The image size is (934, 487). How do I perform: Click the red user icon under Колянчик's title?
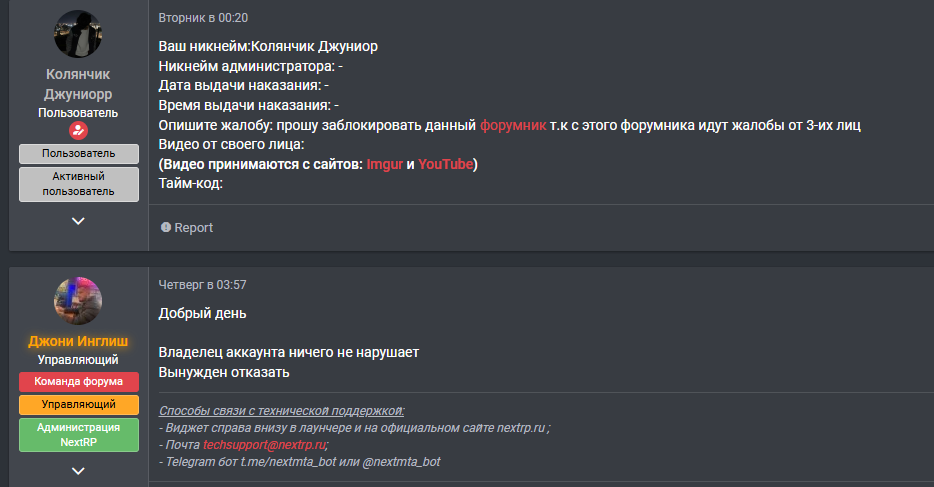point(78,131)
